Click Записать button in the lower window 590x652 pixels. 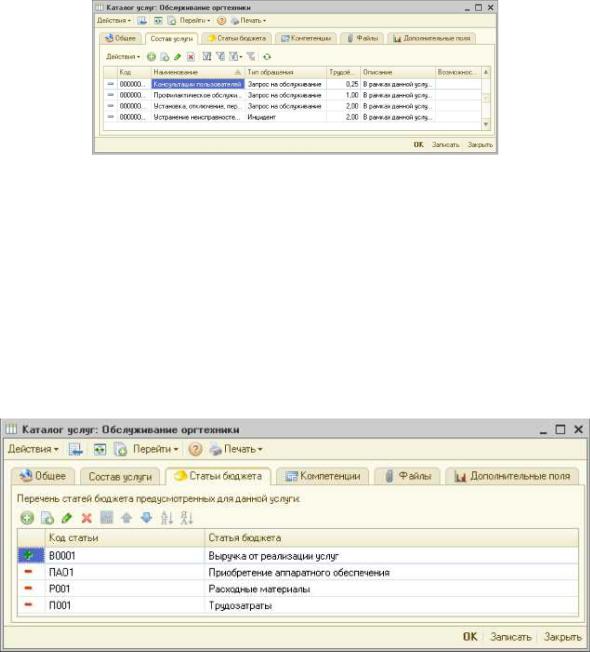511,637
